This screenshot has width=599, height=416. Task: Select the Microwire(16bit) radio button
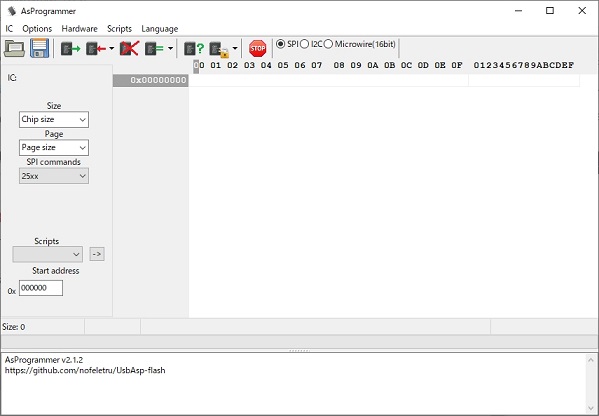point(328,44)
